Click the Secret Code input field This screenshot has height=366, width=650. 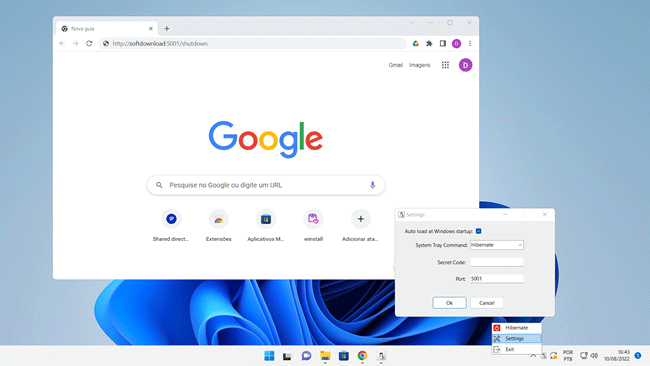coord(497,262)
